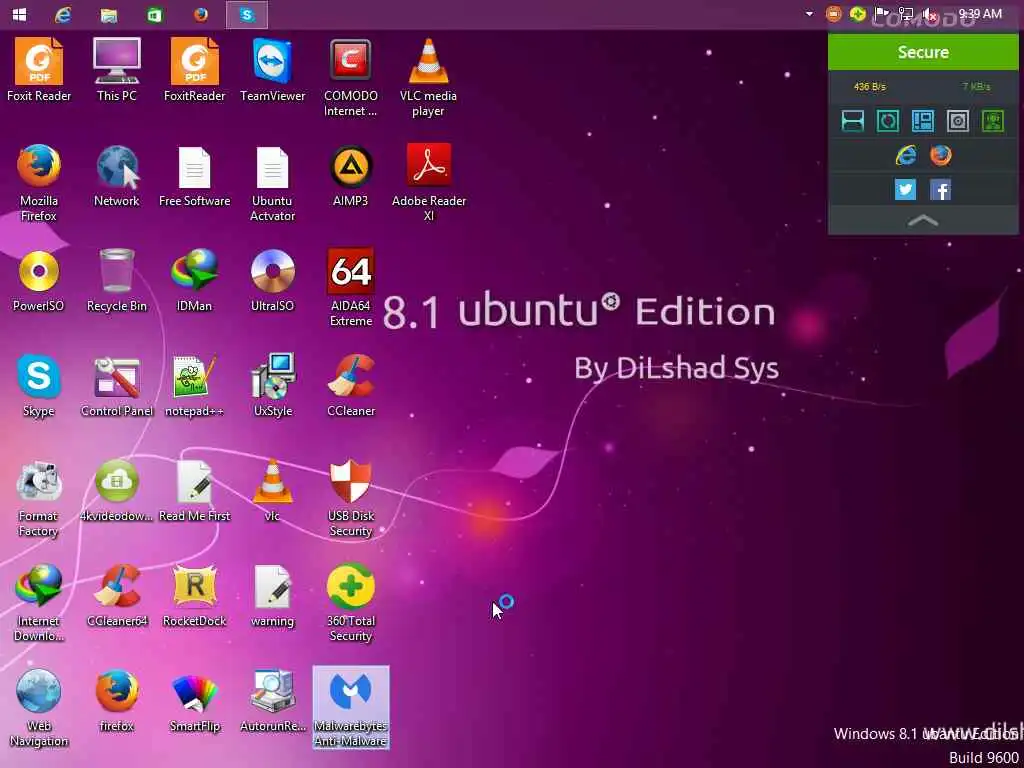
Task: Select the UxStyle icon
Action: coord(272,385)
